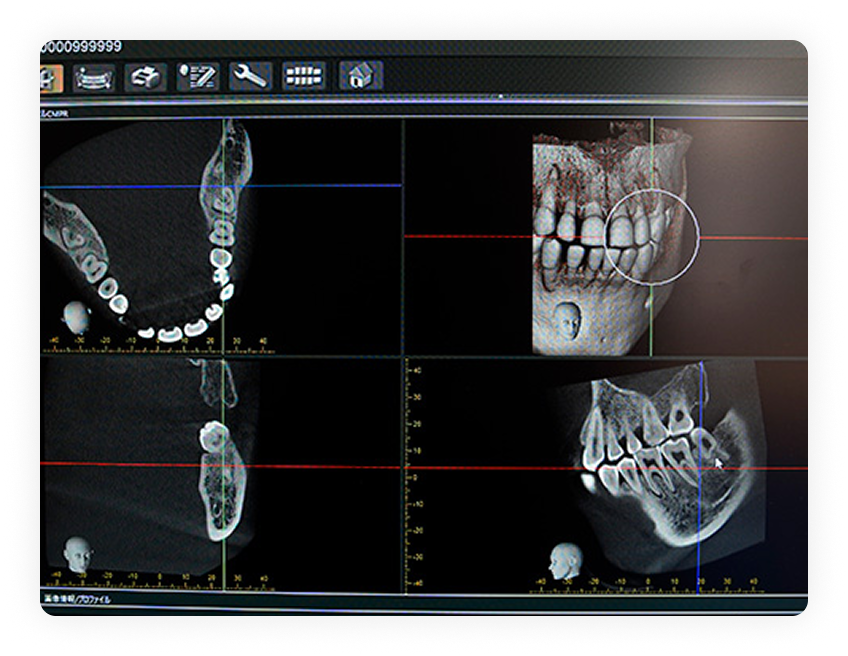
Task: Select orientation head in bottom-left coronal view
Action: pyautogui.click(x=75, y=553)
